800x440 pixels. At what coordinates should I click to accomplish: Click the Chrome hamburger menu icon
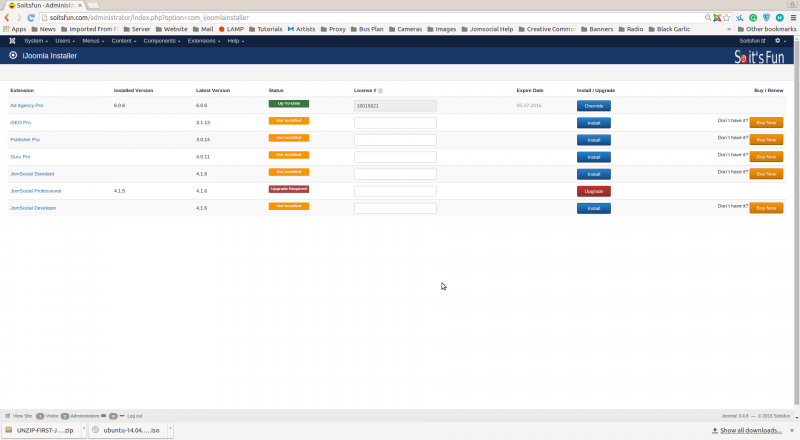[x=792, y=17]
